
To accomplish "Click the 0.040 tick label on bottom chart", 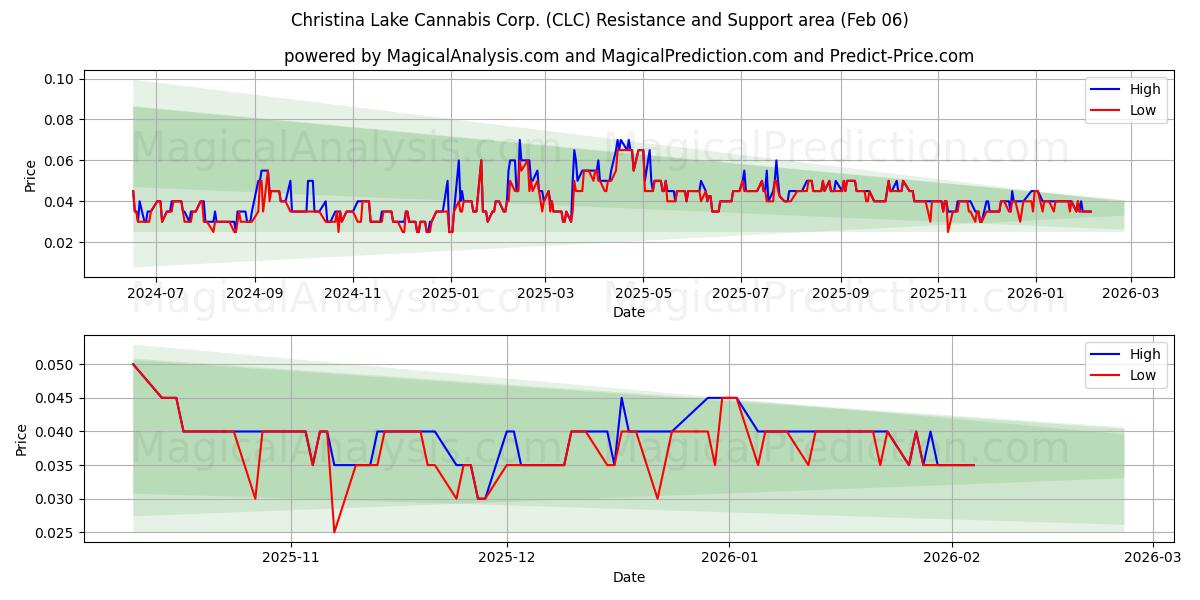I will (x=57, y=432).
